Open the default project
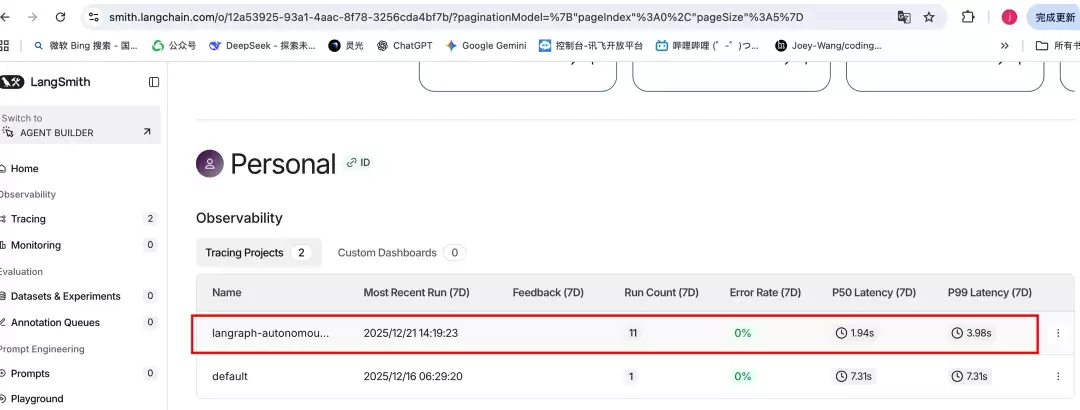The image size is (1080, 410). 230,376
